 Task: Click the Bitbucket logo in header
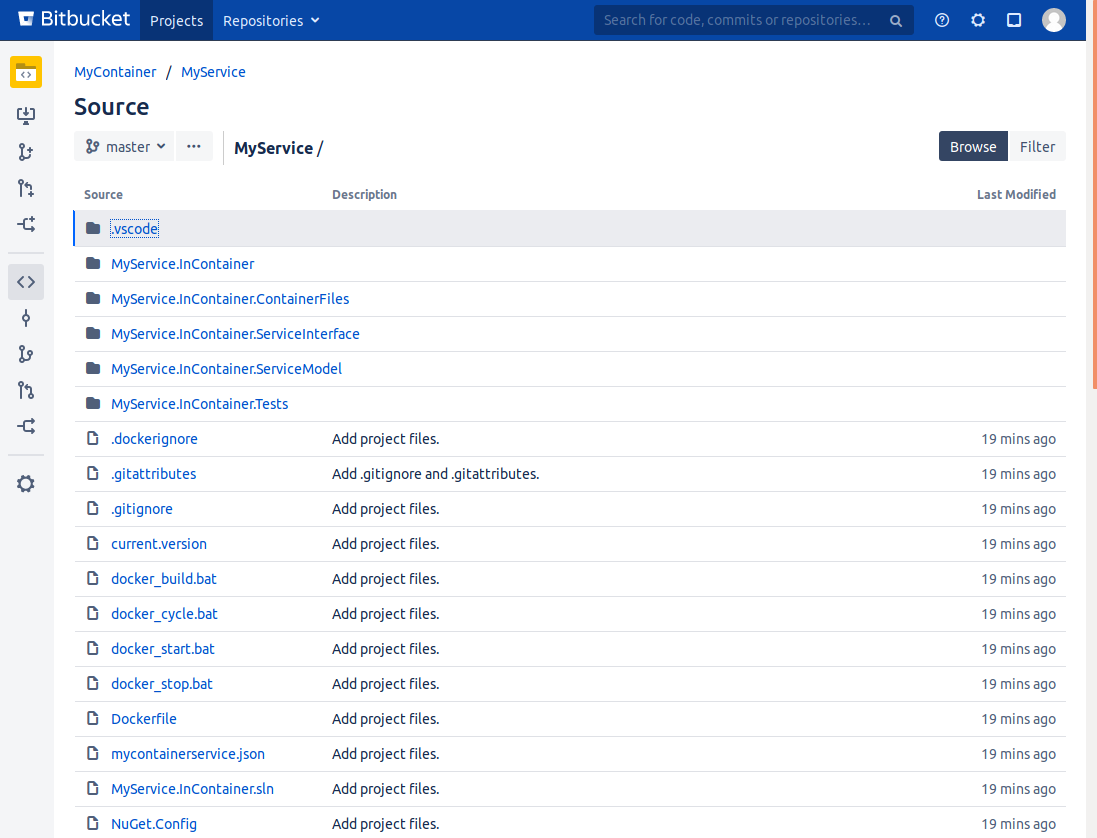tap(73, 19)
